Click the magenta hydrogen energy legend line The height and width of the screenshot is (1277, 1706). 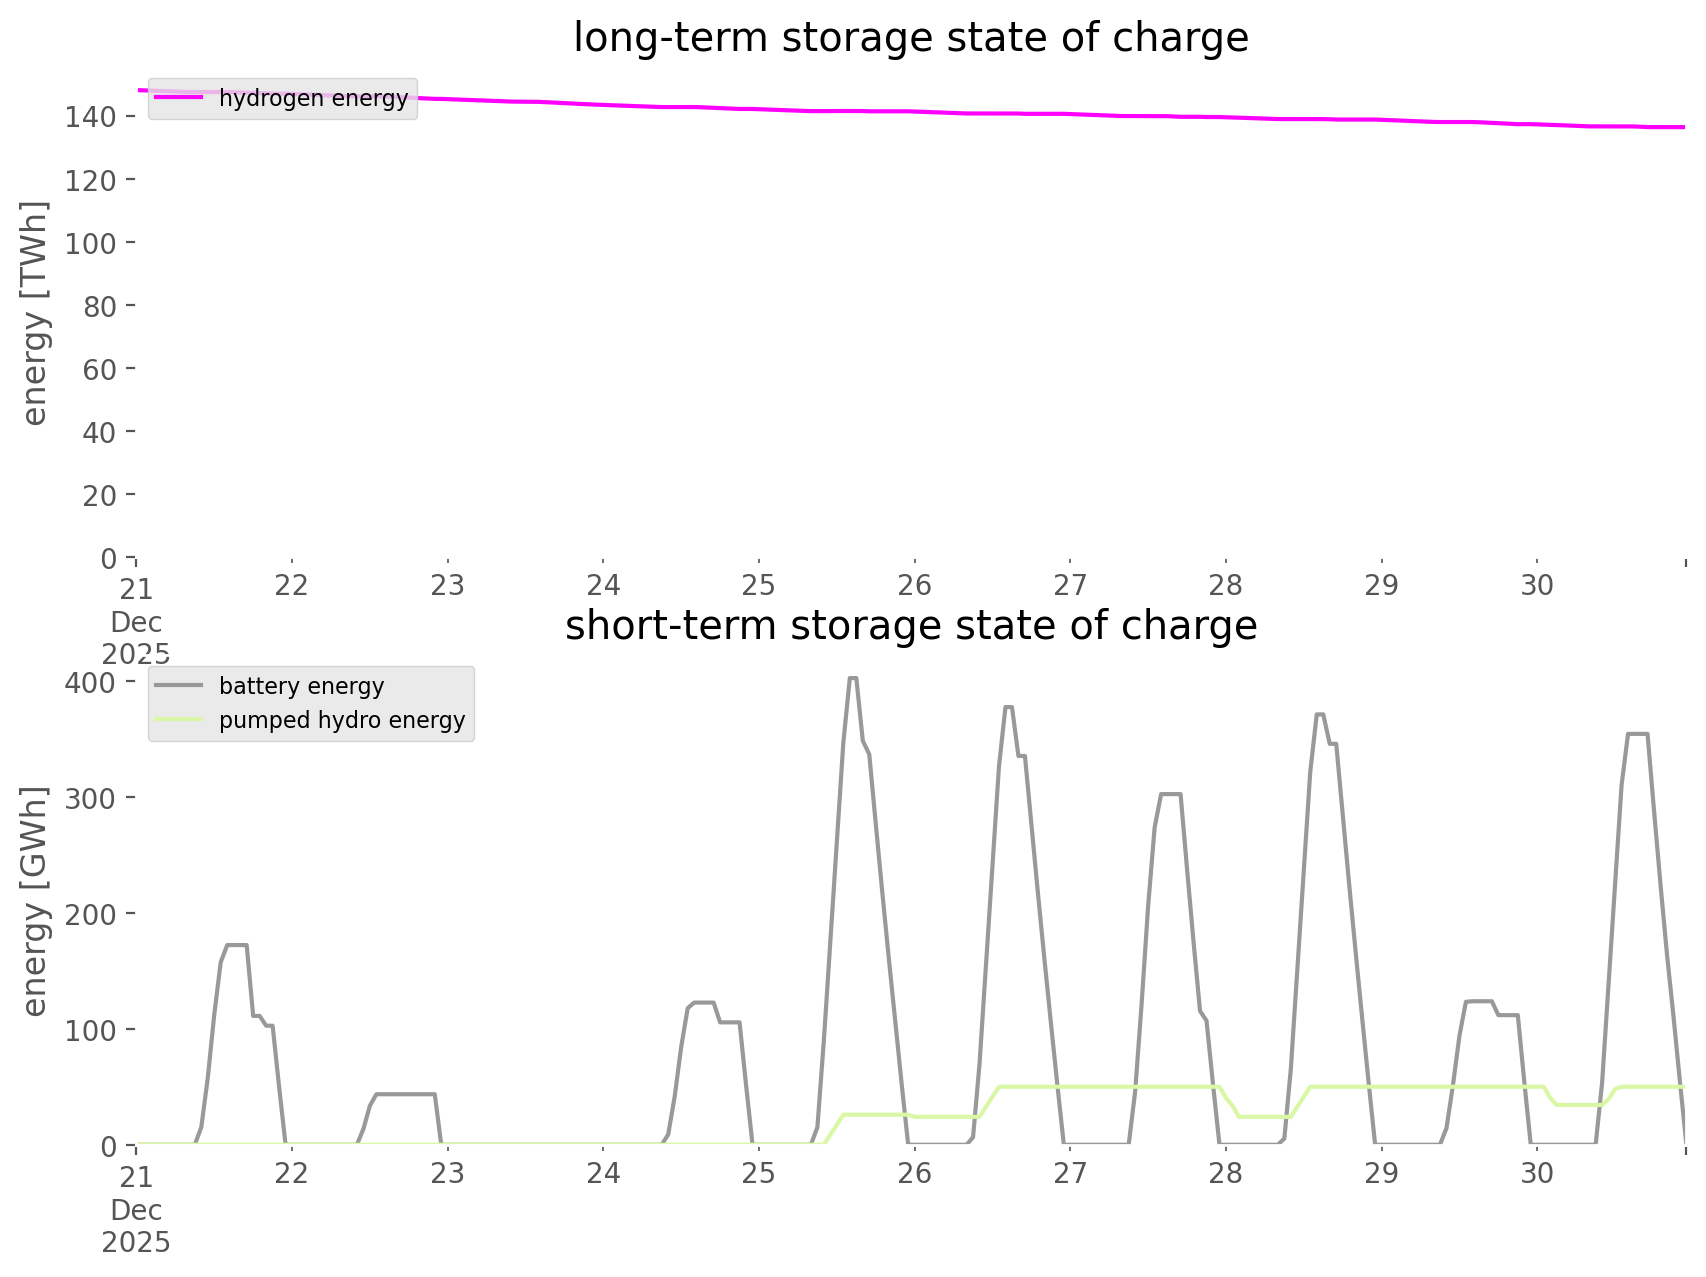click(179, 98)
